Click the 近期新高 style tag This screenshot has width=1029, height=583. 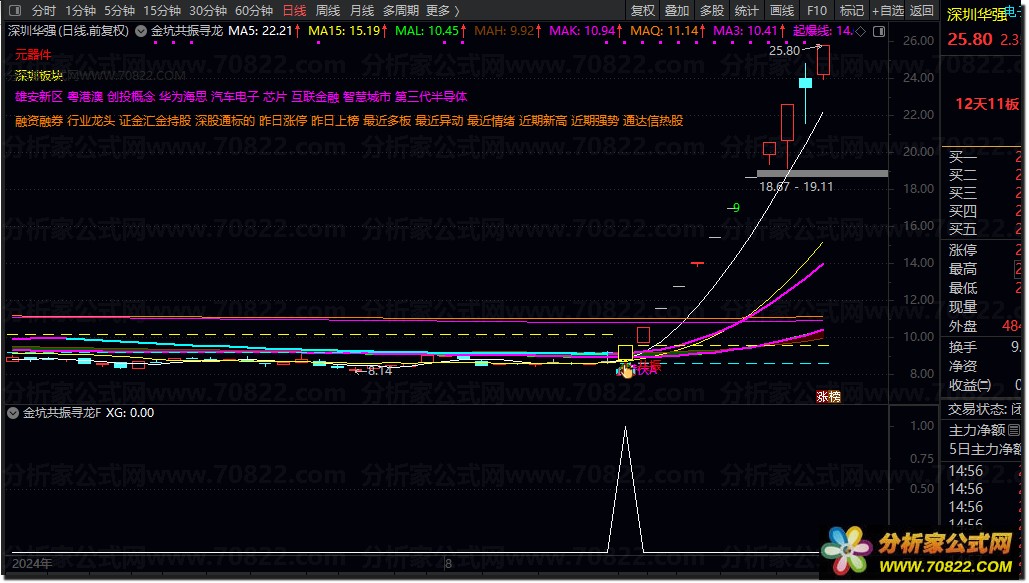coord(543,121)
